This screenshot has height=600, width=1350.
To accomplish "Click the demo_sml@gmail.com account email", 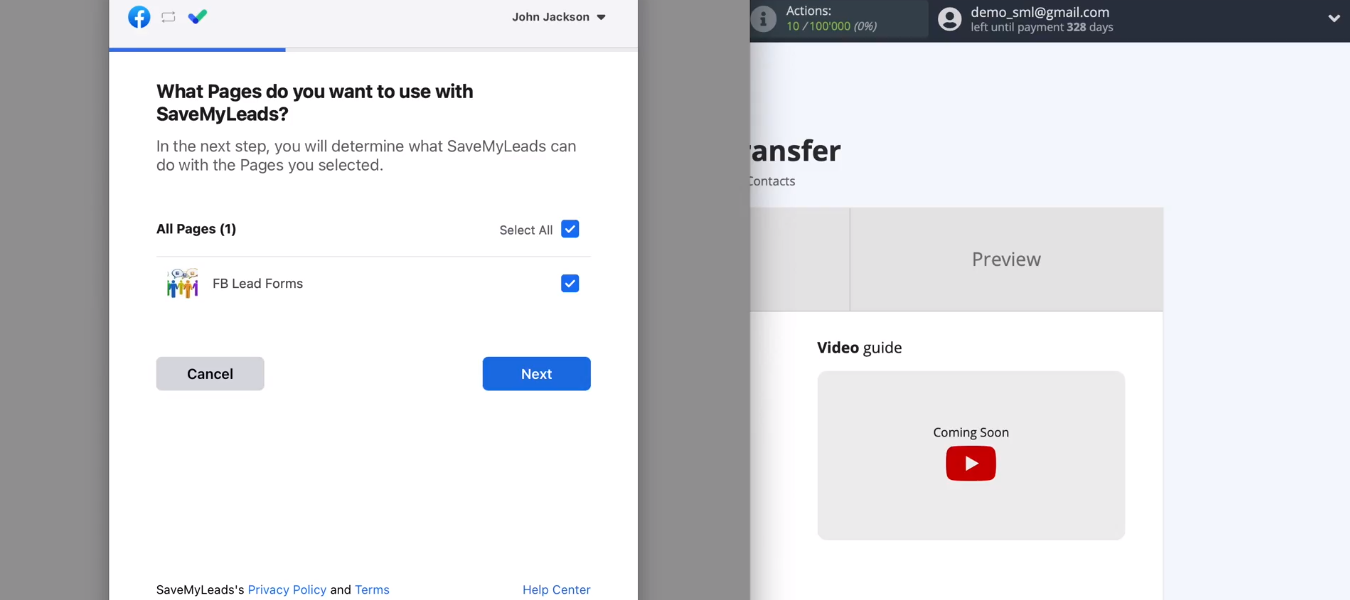I will 1040,12.
